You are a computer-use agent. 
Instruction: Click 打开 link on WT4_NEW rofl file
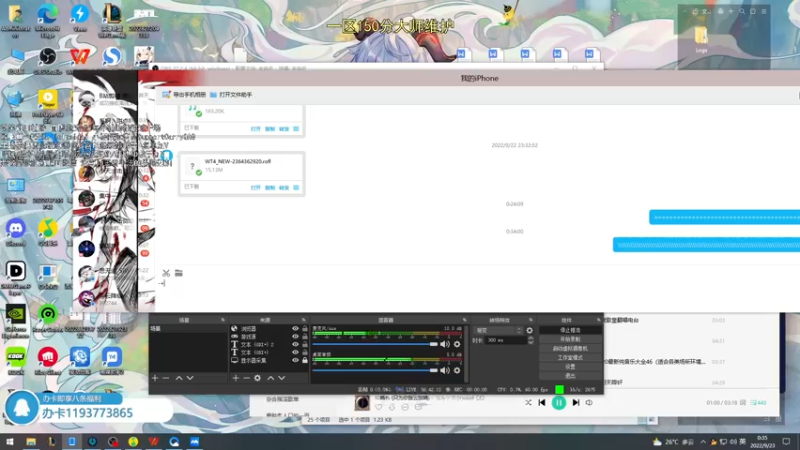[256, 188]
